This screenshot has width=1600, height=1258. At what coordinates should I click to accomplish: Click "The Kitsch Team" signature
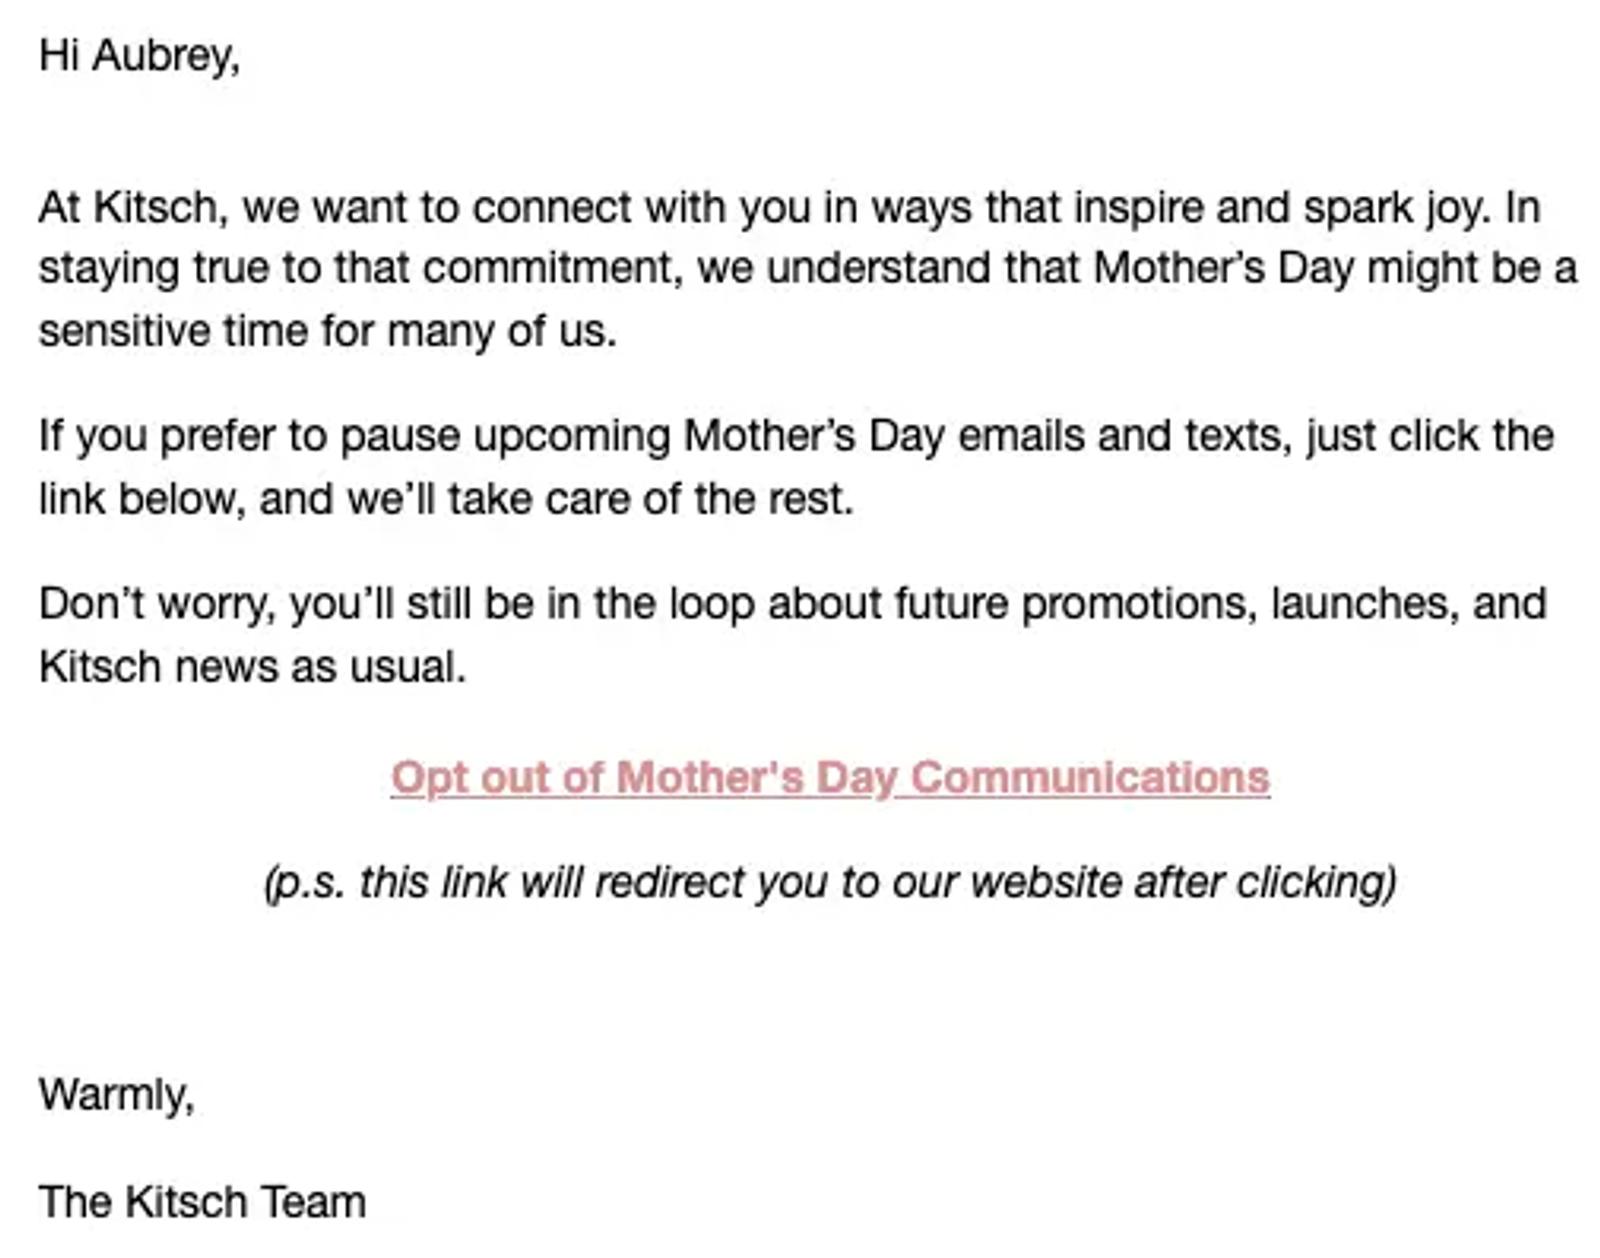[x=202, y=1202]
